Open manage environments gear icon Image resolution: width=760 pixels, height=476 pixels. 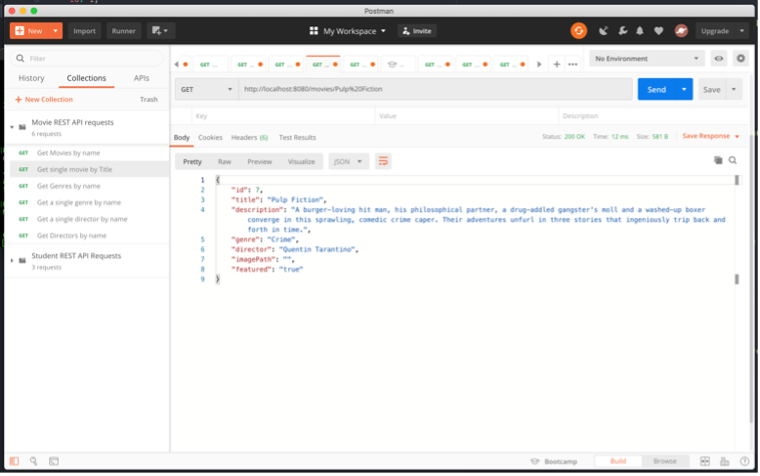point(741,59)
